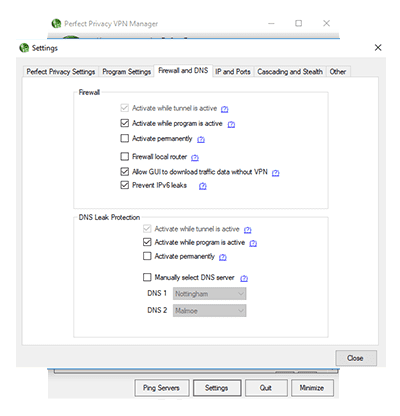Select the Firewall and DNS tab
The width and height of the screenshot is (400, 416).
coord(183,71)
